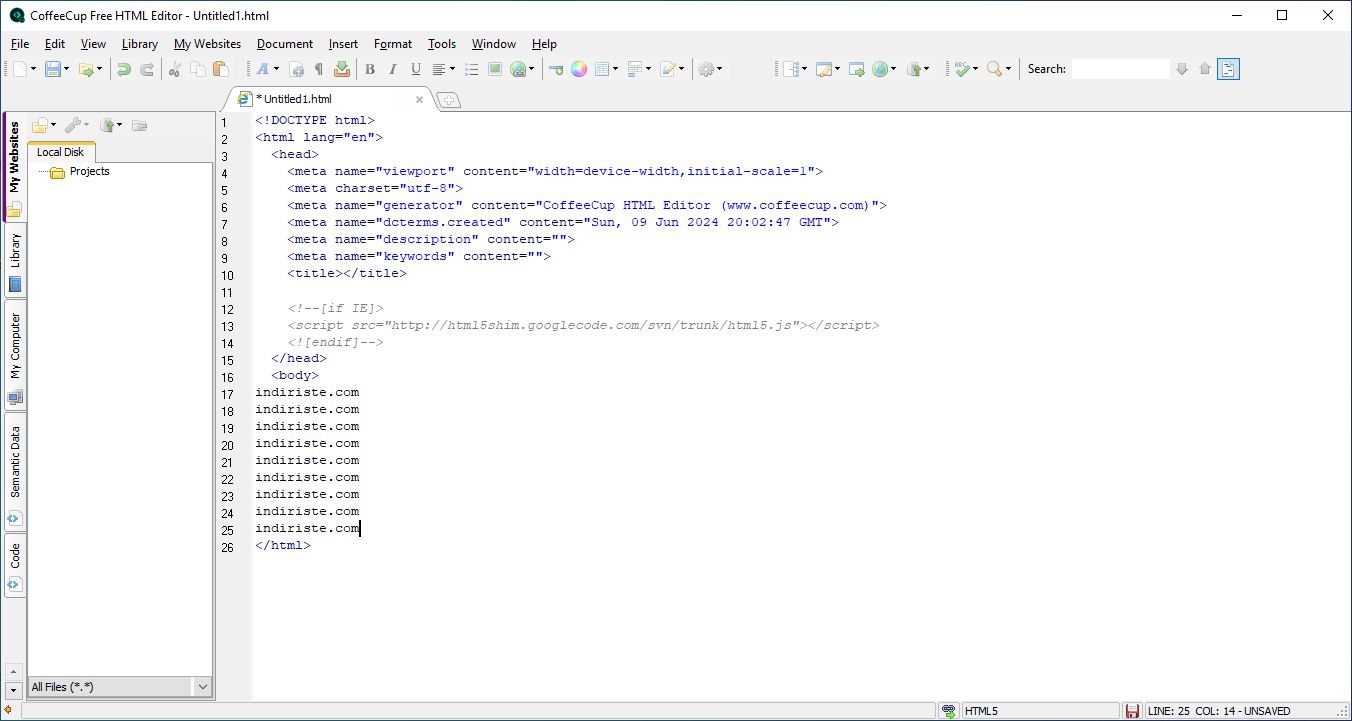This screenshot has height=721, width=1352.
Task: Open the Format menu
Action: (393, 44)
